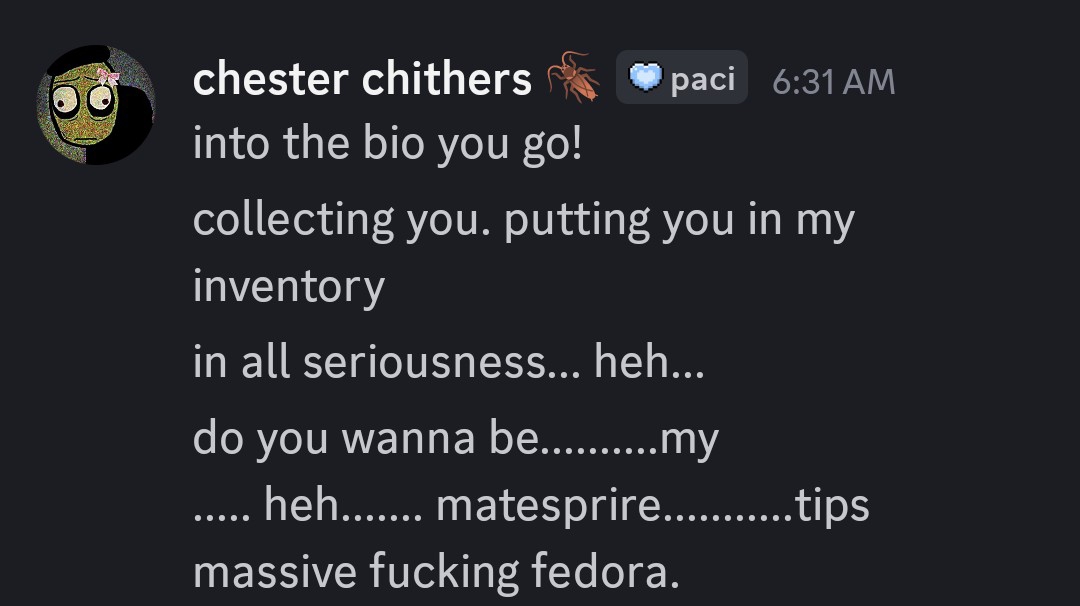Click the username "chester chithers"
Screen dimensions: 1080x606
[361, 79]
